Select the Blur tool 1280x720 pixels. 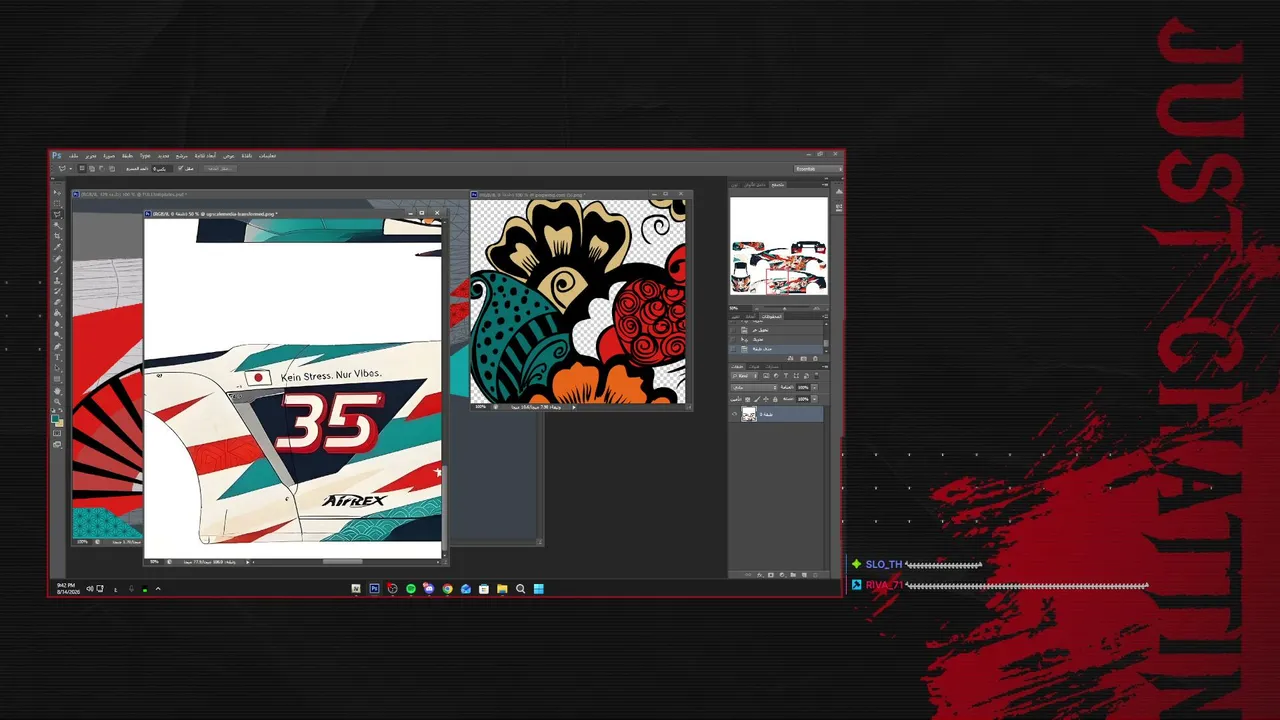(x=57, y=324)
